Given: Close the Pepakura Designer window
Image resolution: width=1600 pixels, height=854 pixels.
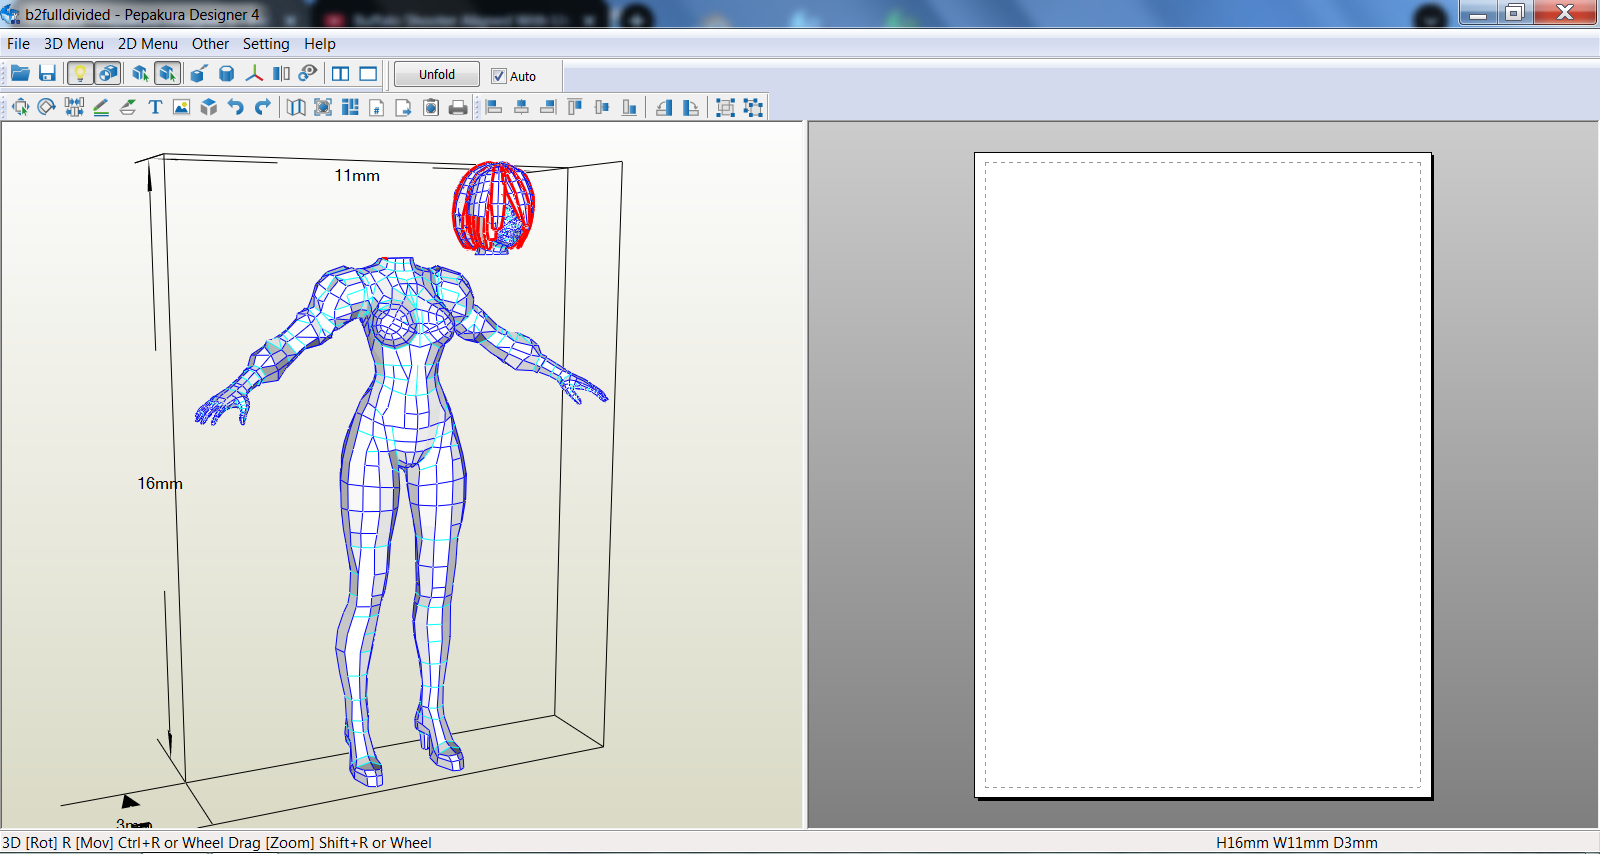Looking at the screenshot, I should tap(1565, 13).
